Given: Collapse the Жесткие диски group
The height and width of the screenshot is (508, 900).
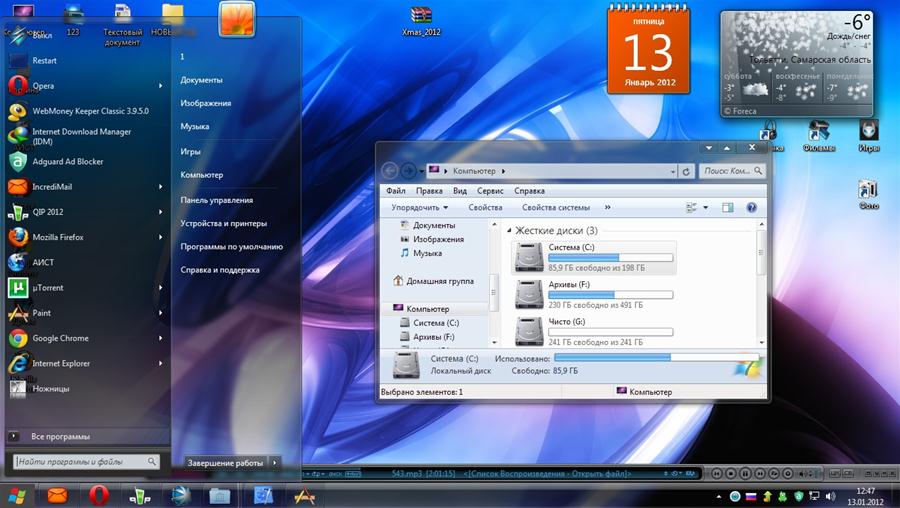Looking at the screenshot, I should [x=507, y=230].
